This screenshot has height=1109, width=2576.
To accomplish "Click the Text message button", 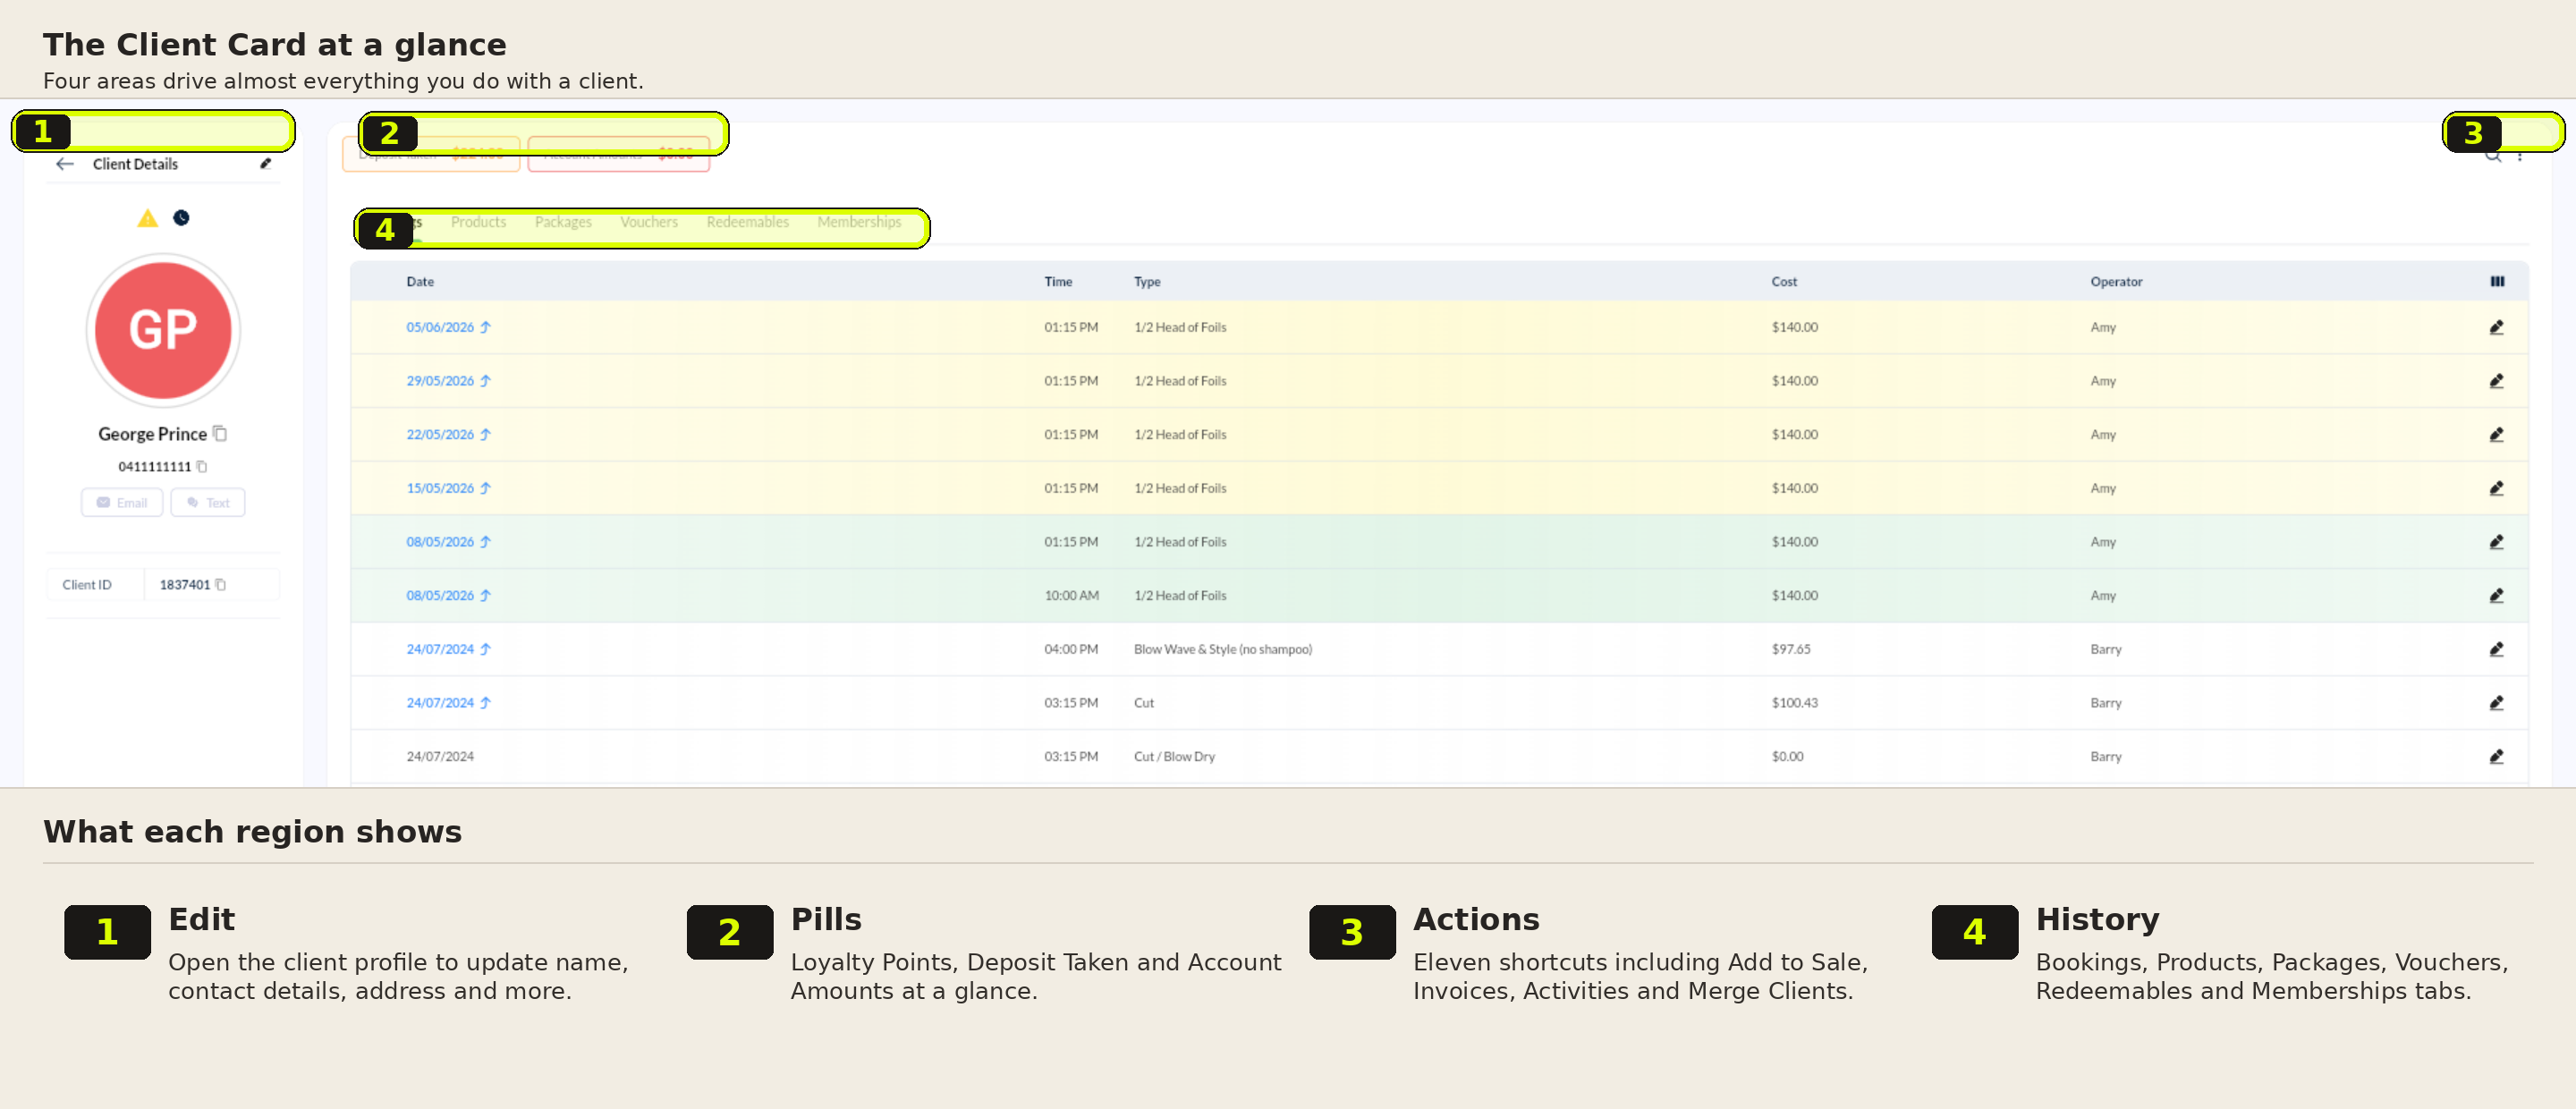I will coord(208,503).
